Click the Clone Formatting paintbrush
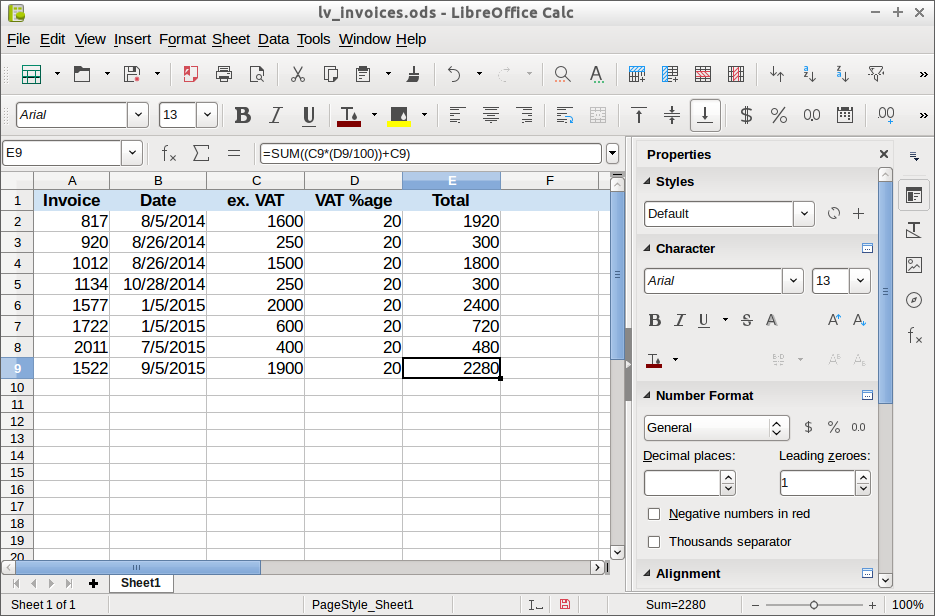The height and width of the screenshot is (616, 935). coord(413,73)
